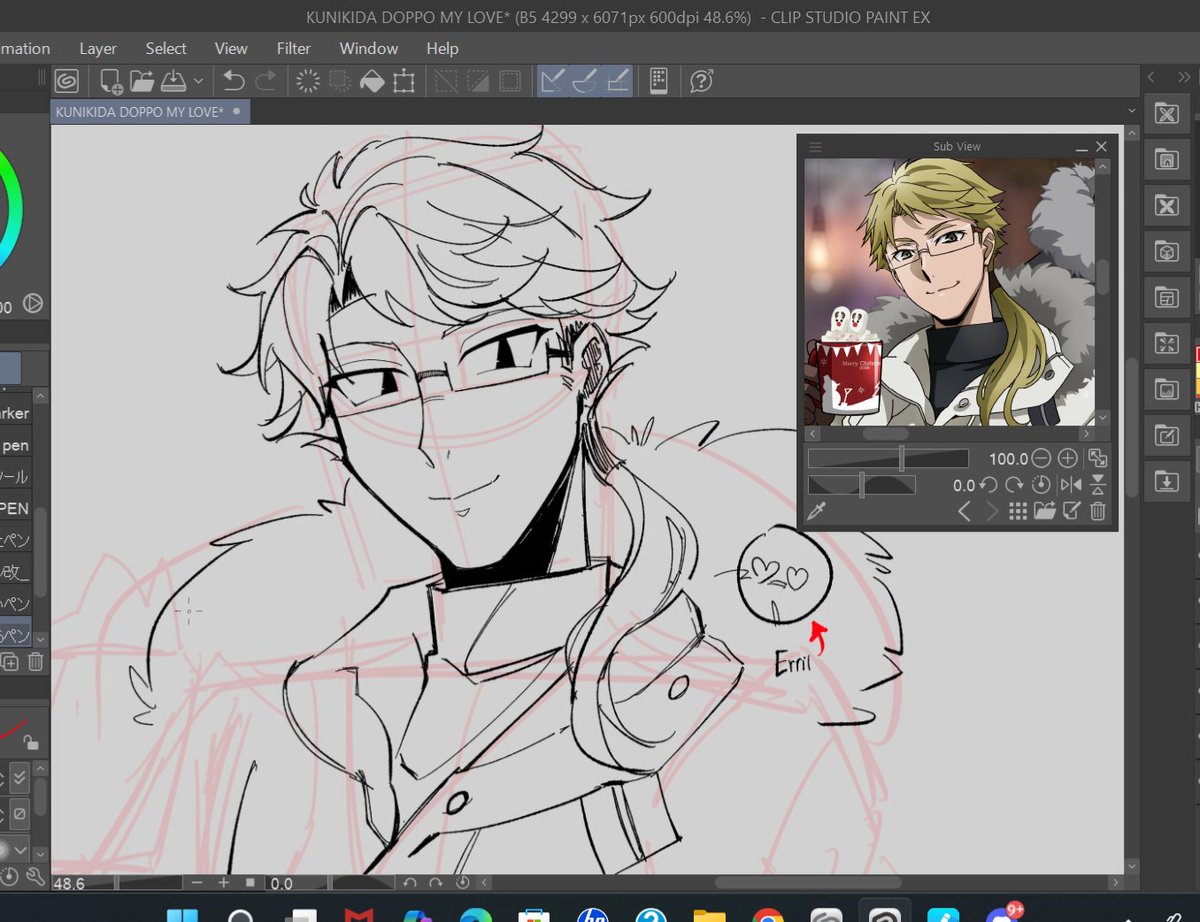Image resolution: width=1200 pixels, height=922 pixels.
Task: Reset Sub View image rotation
Action: [x=1041, y=485]
